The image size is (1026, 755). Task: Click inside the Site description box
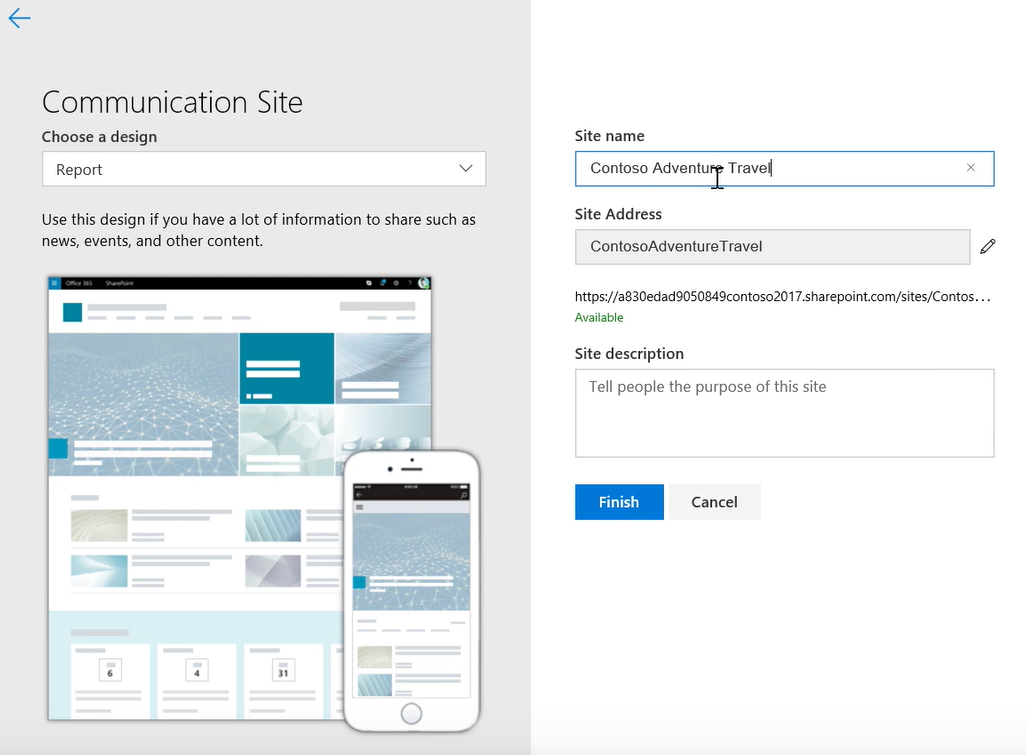[x=784, y=413]
